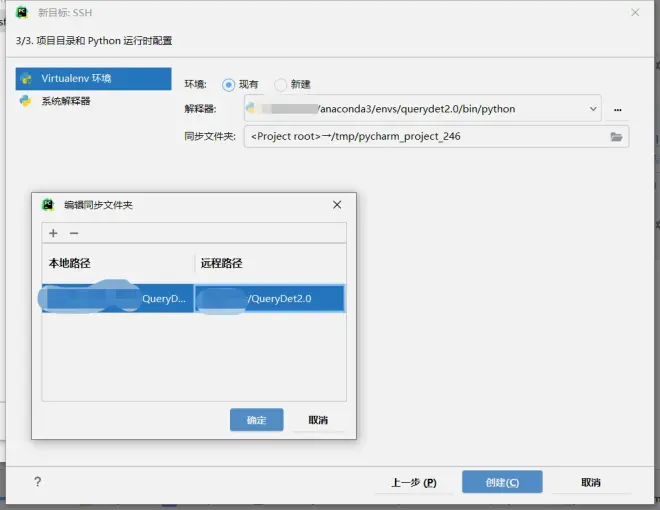Open folder browser for 同步文件夹 field

coord(616,137)
